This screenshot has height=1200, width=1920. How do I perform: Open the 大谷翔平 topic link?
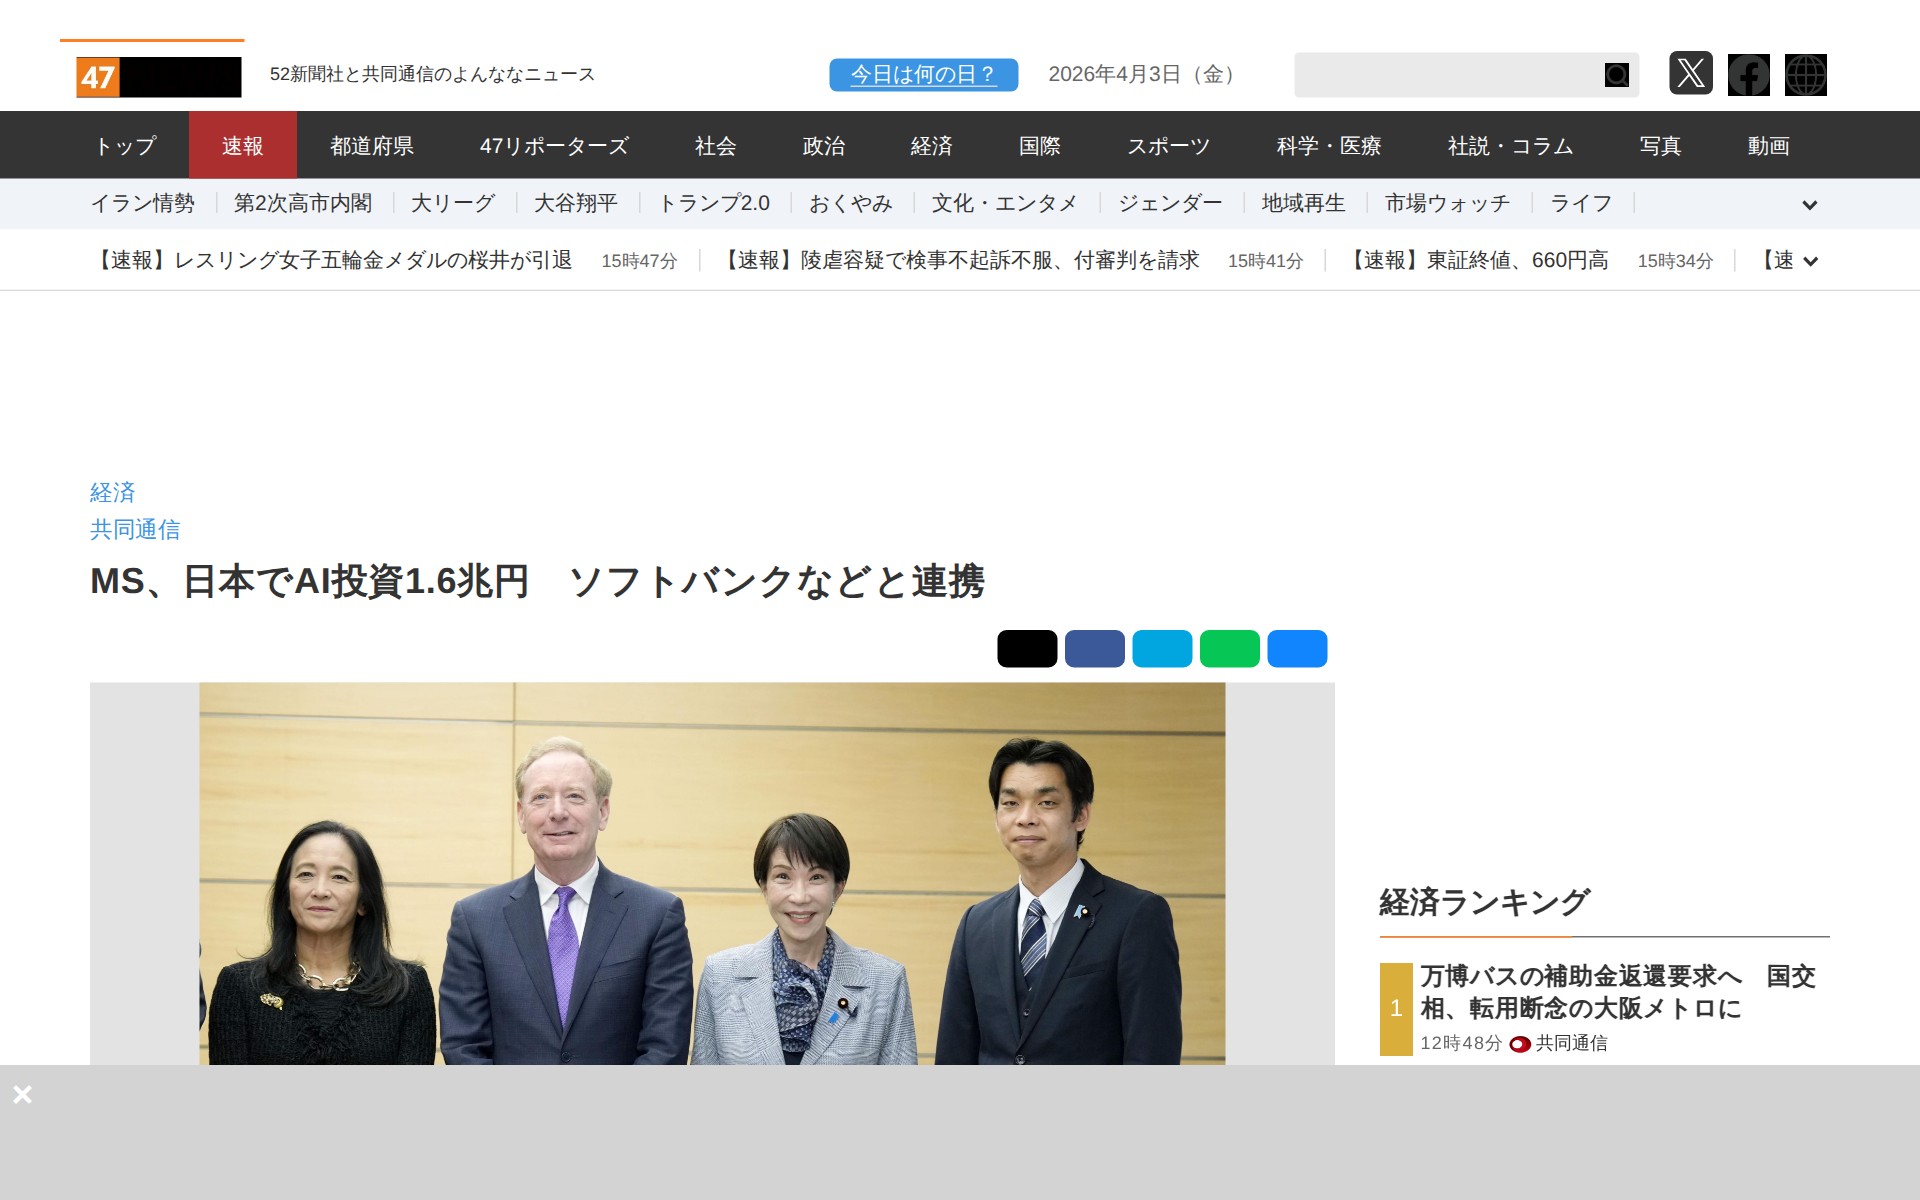pos(578,203)
